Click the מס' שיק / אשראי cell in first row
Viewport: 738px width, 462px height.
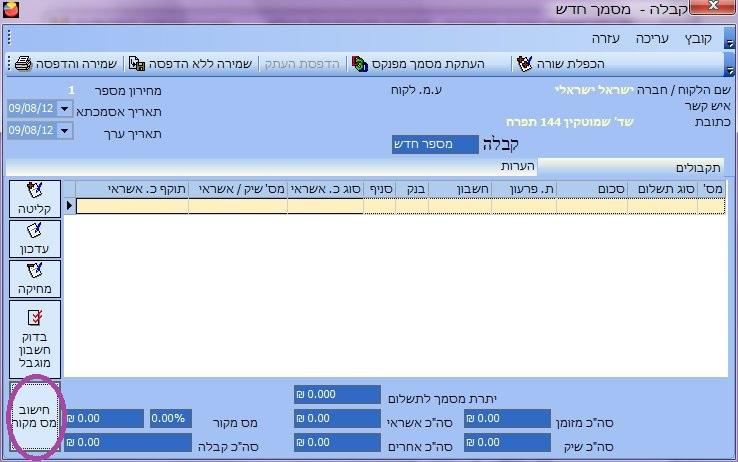coord(238,206)
